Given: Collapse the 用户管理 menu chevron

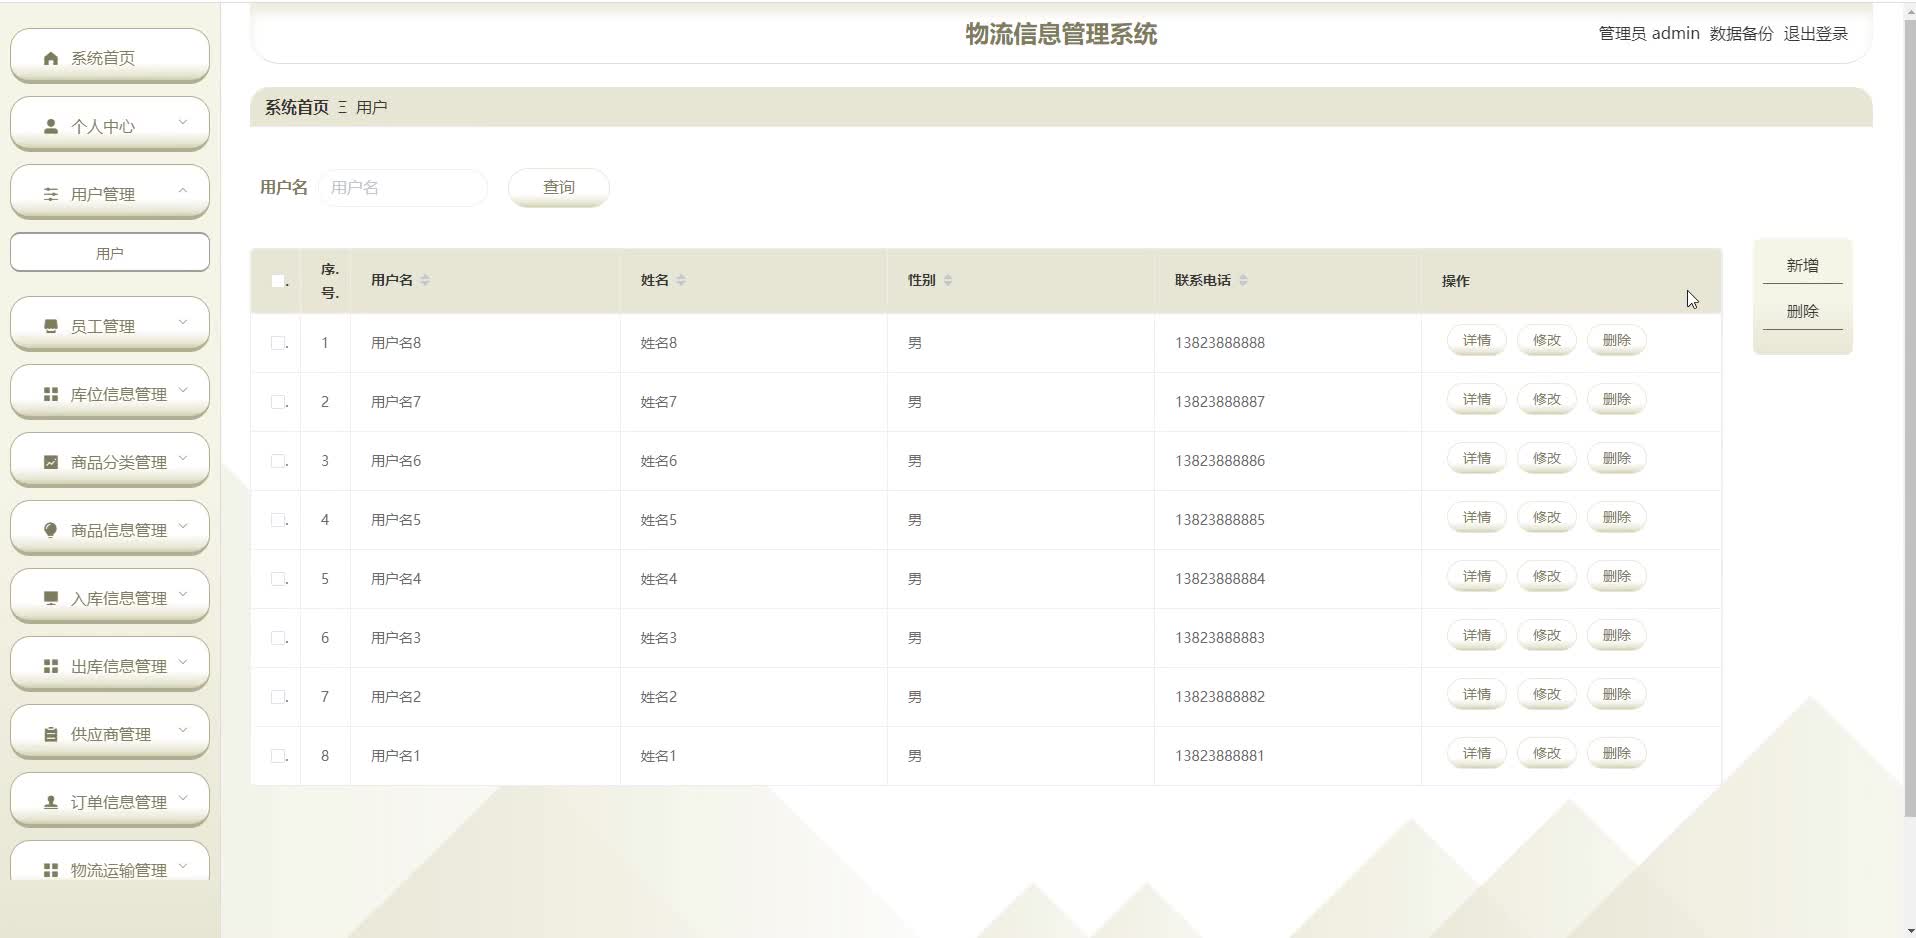Looking at the screenshot, I should coord(183,190).
